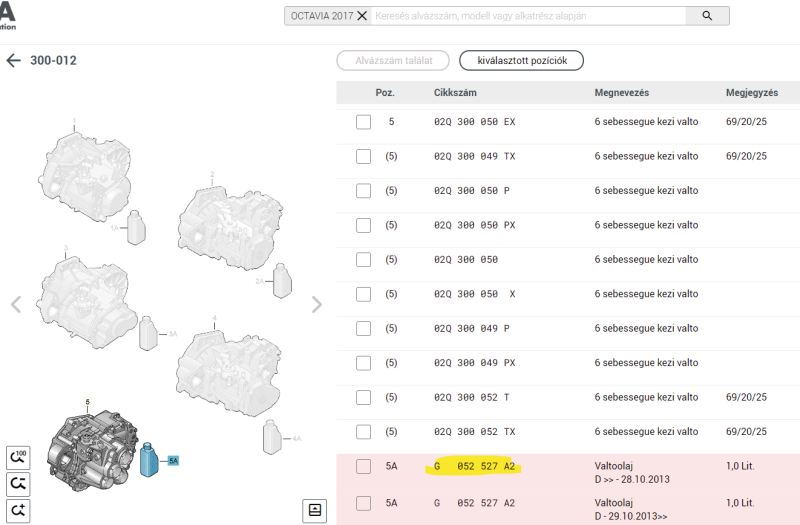Image resolution: width=800 pixels, height=525 pixels.
Task: Select oil bottle 3A in diagram
Action: pos(148,333)
